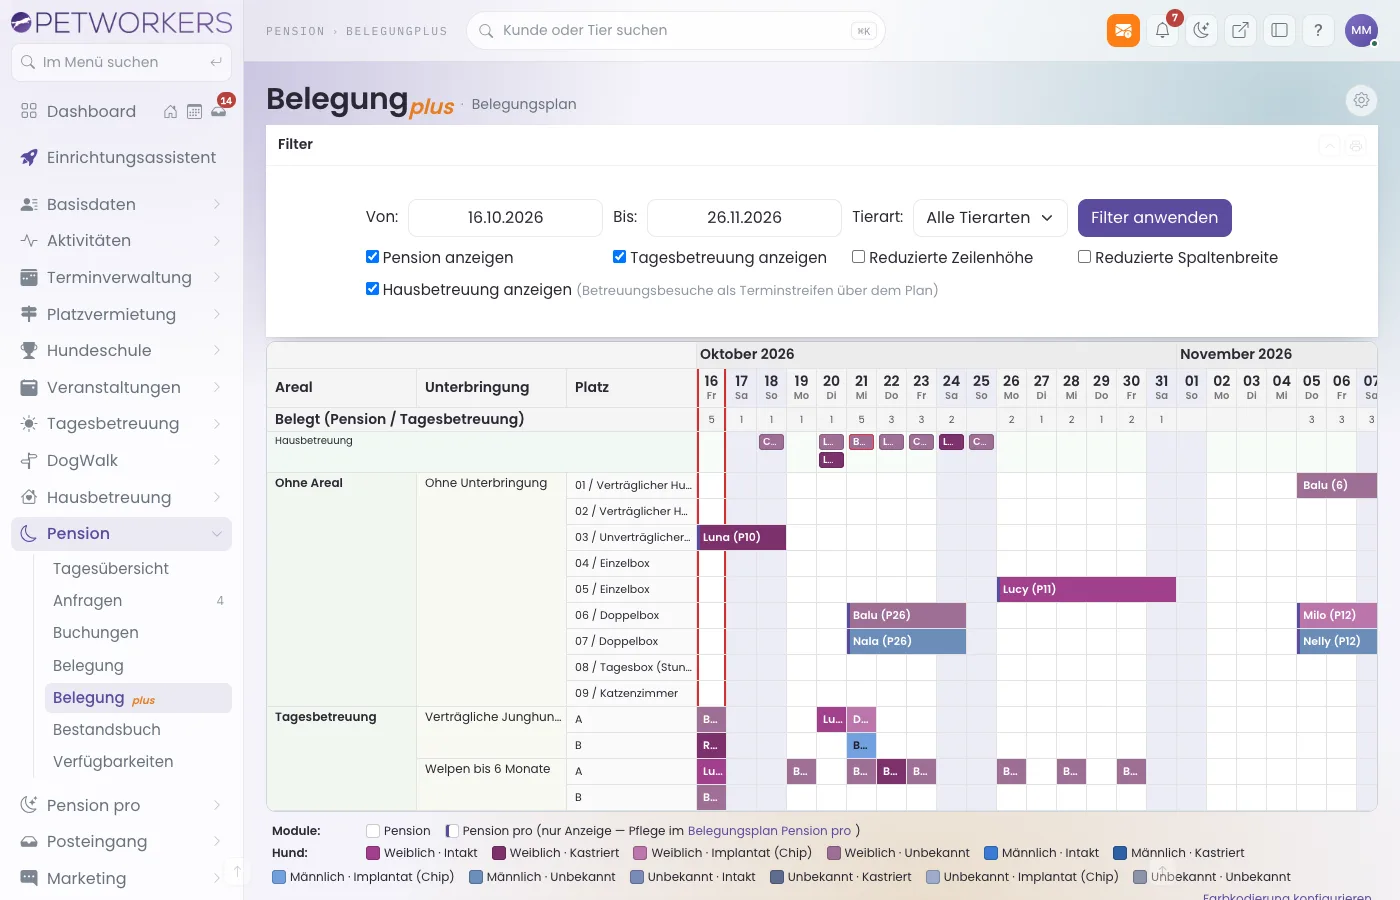This screenshot has width=1400, height=900.
Task: Click the calendar icon next to Dashboard
Action: coord(195,112)
